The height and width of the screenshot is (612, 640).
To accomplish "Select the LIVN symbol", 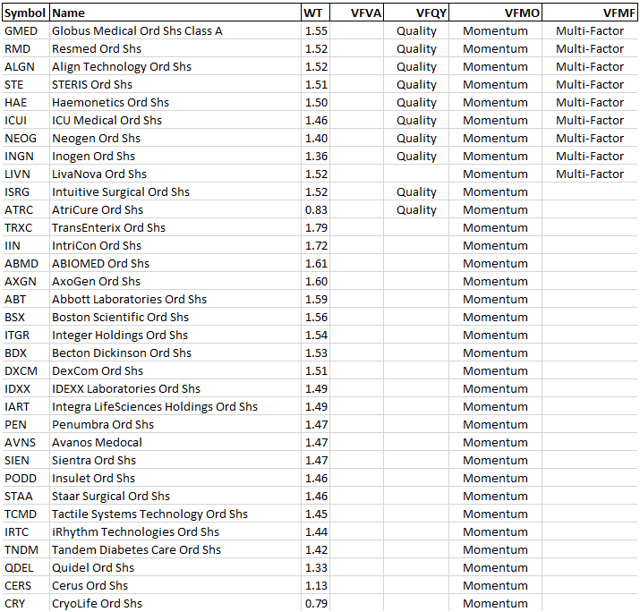I will click(x=25, y=174).
